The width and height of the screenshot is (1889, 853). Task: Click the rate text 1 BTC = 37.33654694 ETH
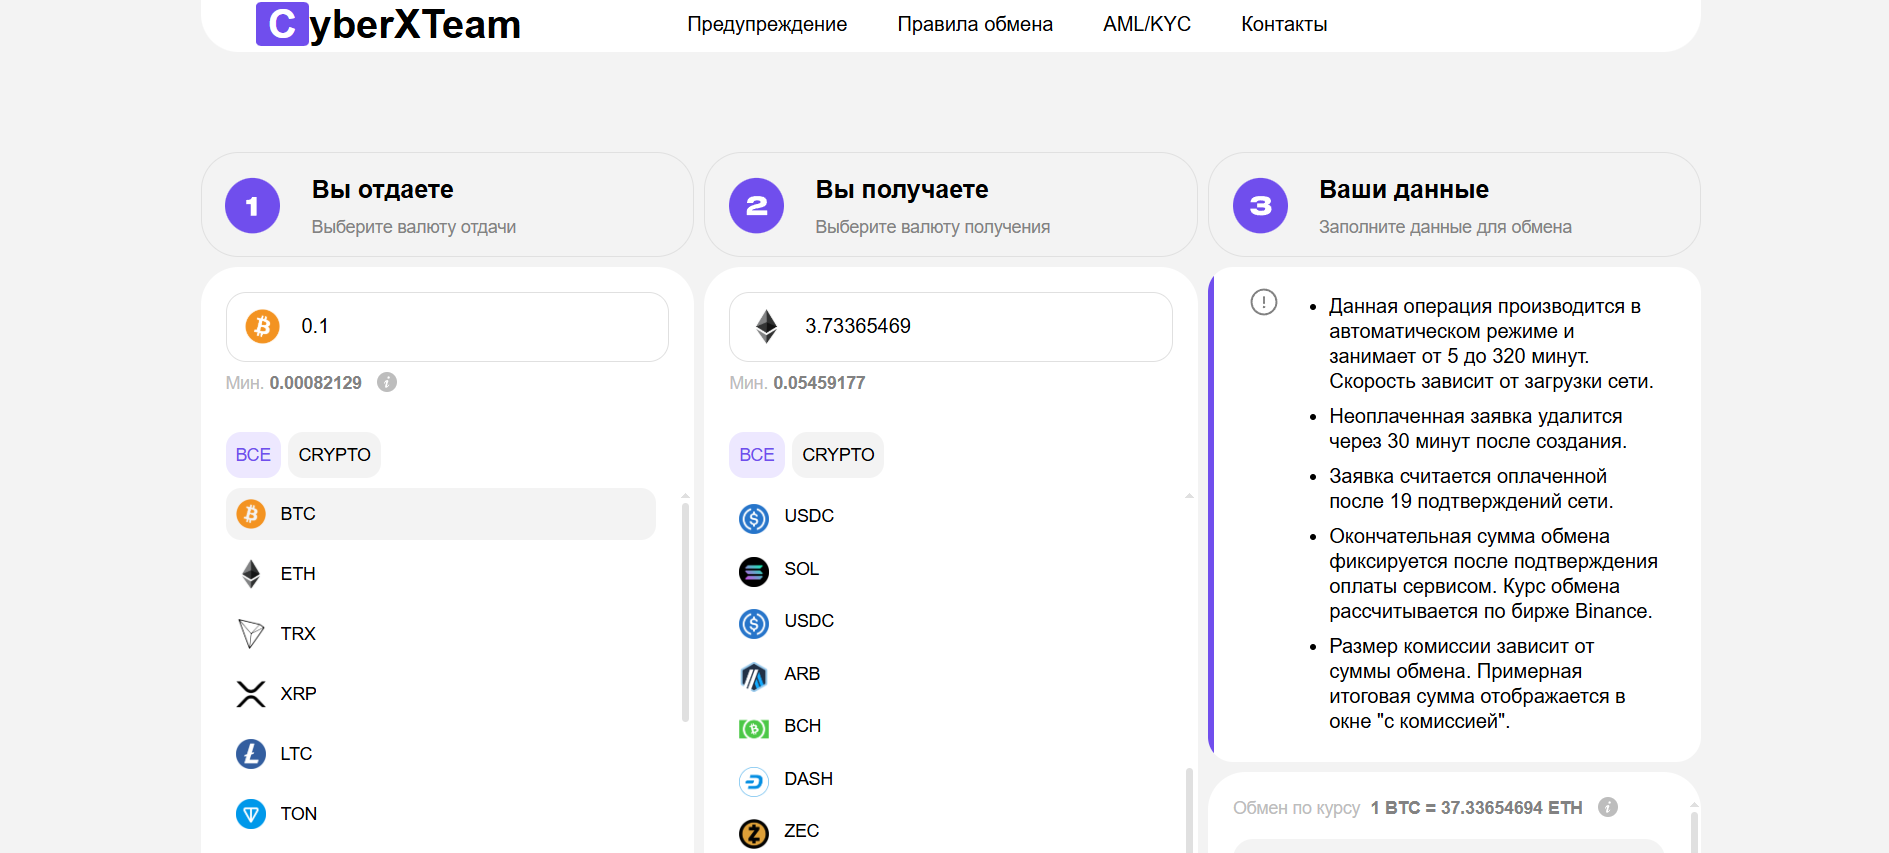(1476, 808)
